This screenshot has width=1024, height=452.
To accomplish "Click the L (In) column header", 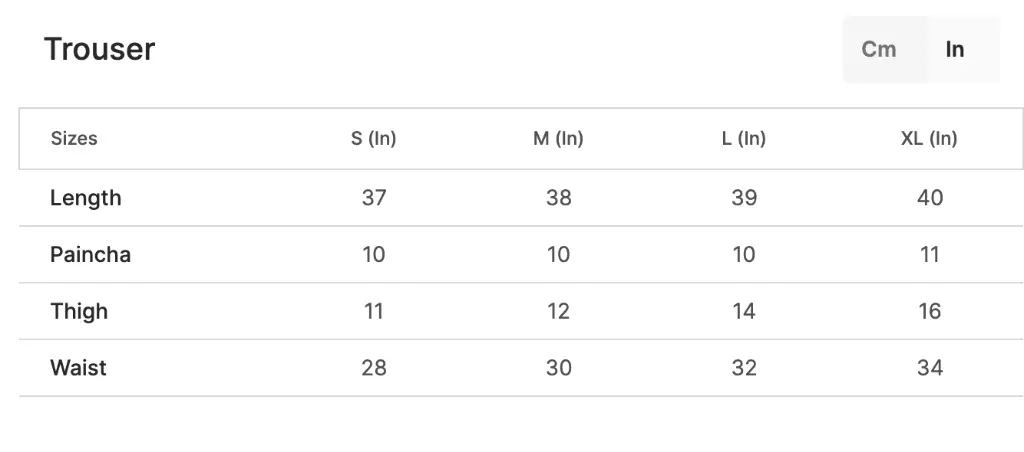I will [x=744, y=138].
